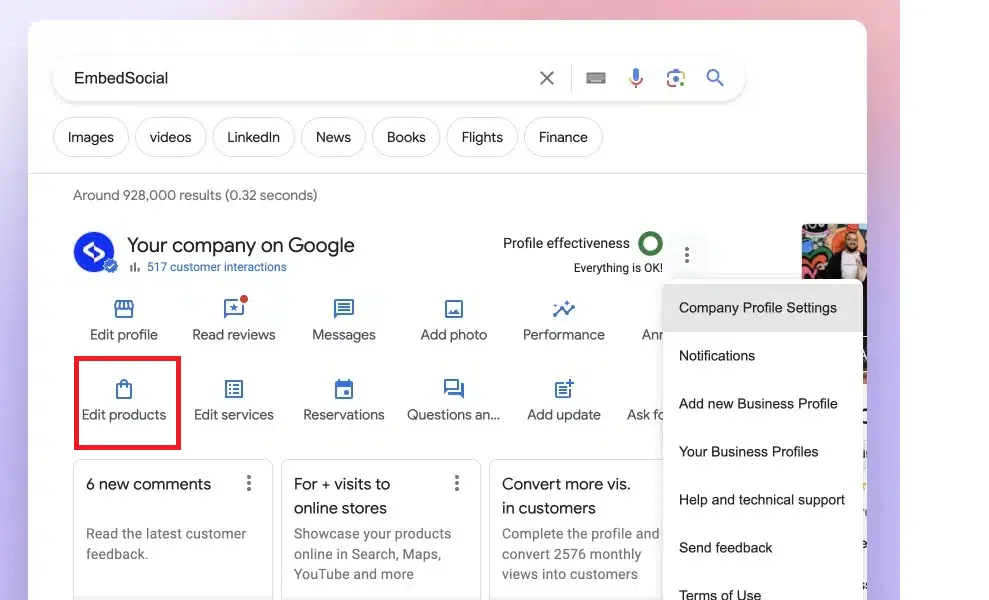Select Notifications in the dropdown menu
This screenshot has width=989, height=600.
(x=763, y=356)
